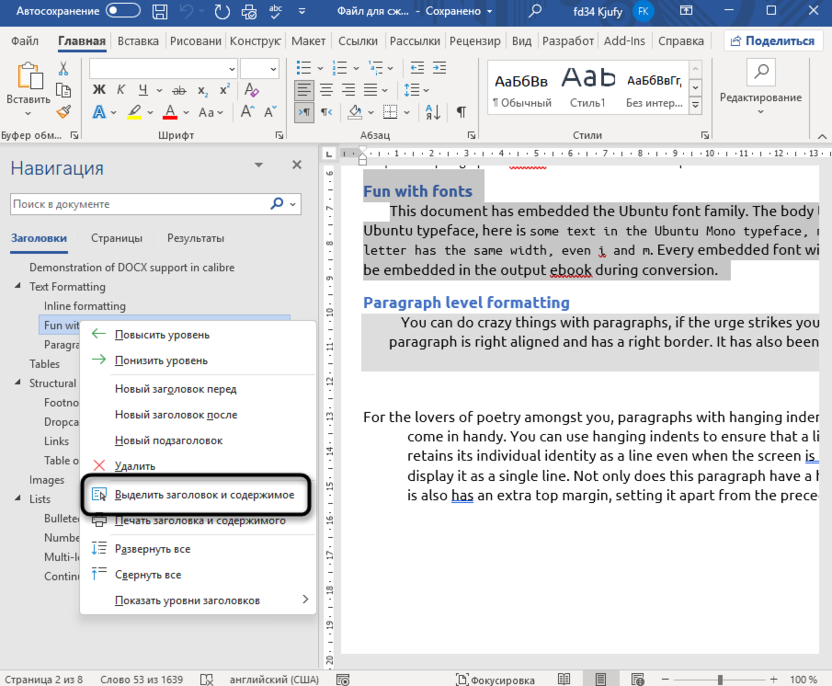Click the Bold formatting icon
This screenshot has width=832, height=686.
pos(99,89)
